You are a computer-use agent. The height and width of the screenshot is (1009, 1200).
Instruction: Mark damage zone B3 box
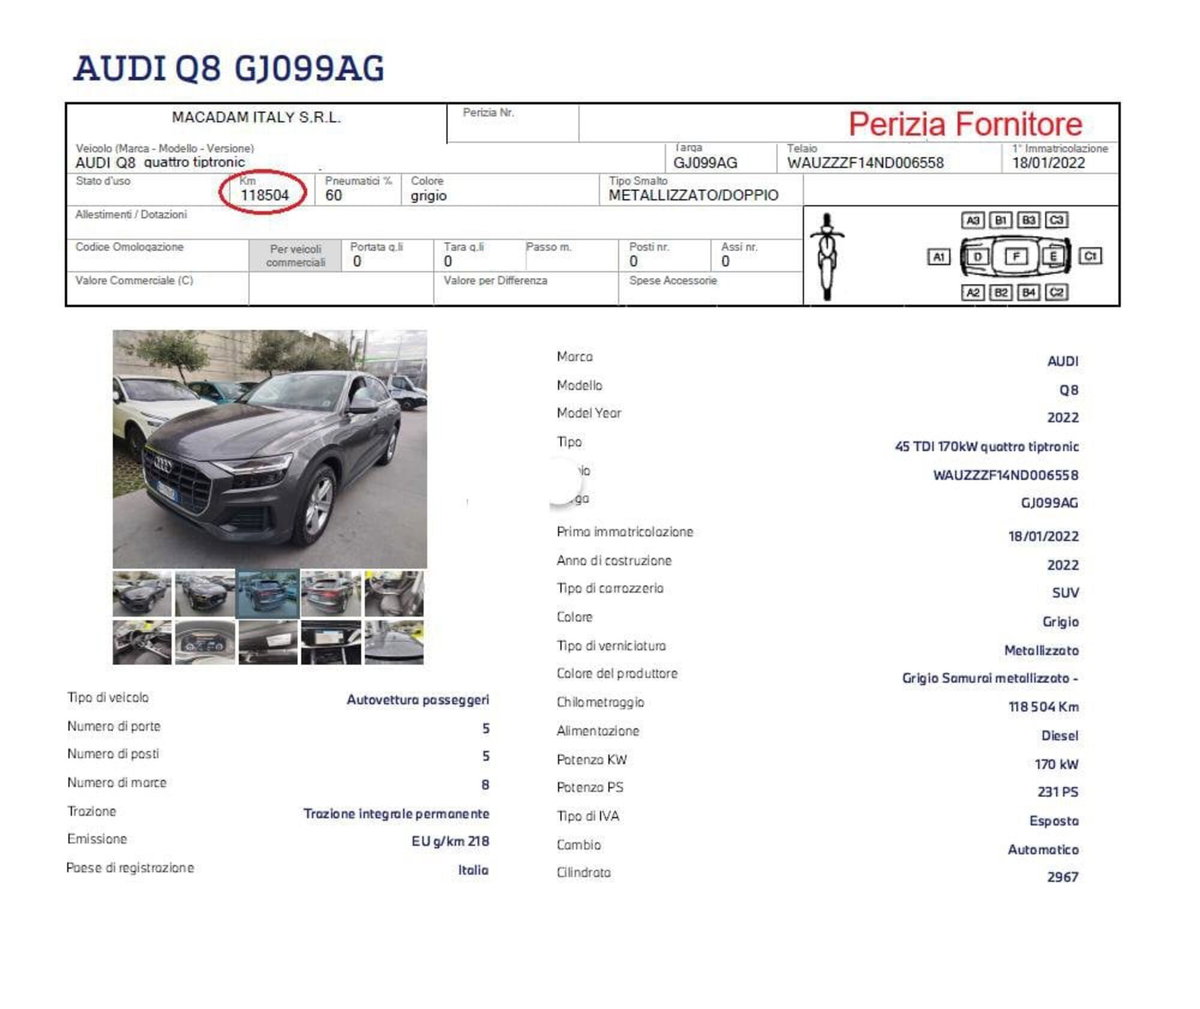pos(1029,220)
